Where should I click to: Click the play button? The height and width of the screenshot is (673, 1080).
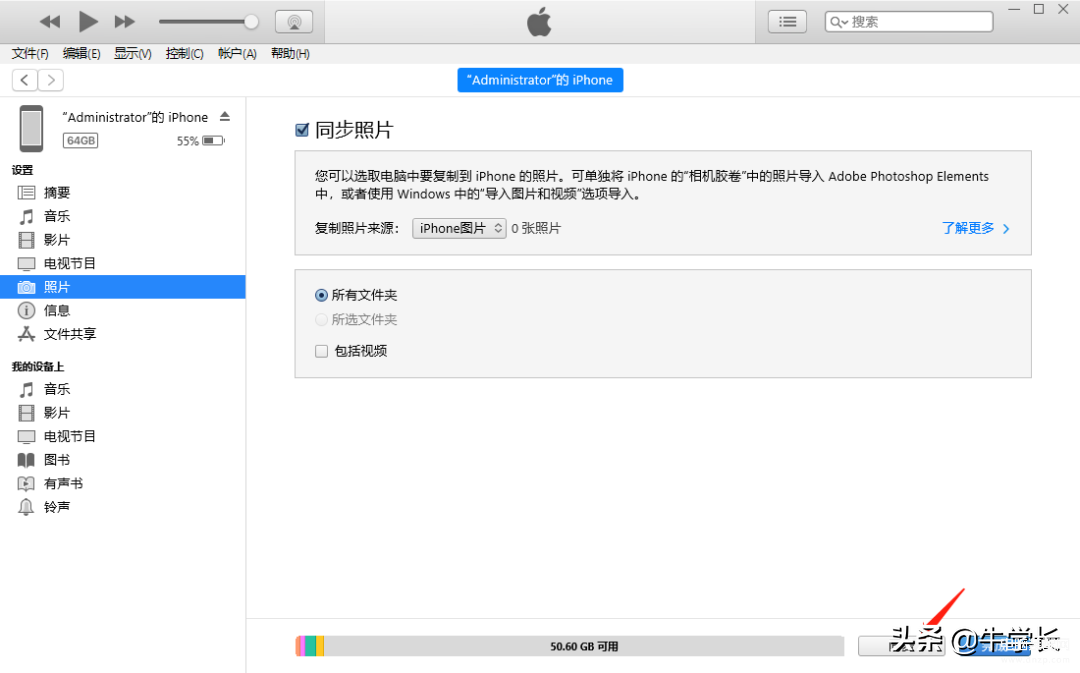[x=87, y=22]
